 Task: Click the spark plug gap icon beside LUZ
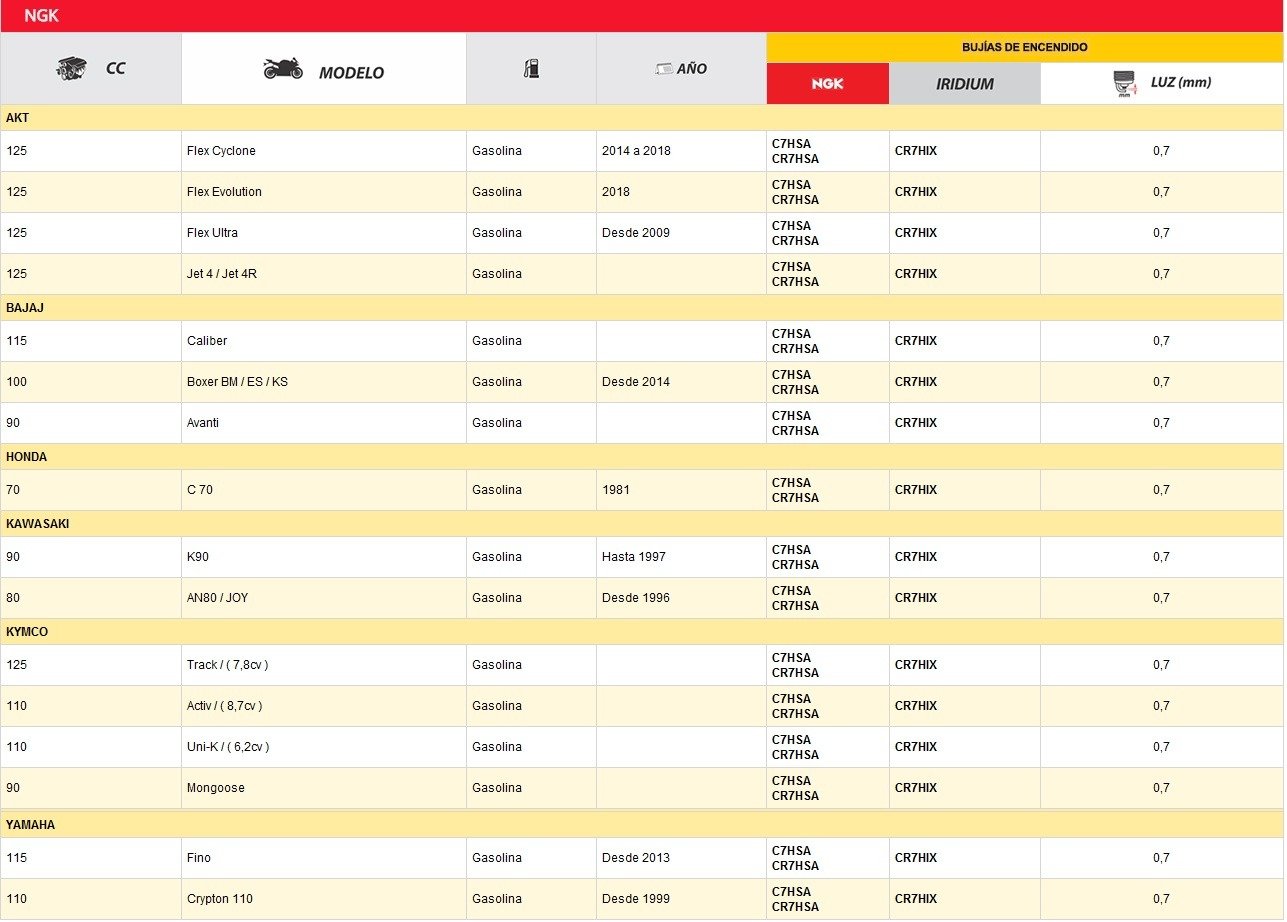(1124, 83)
